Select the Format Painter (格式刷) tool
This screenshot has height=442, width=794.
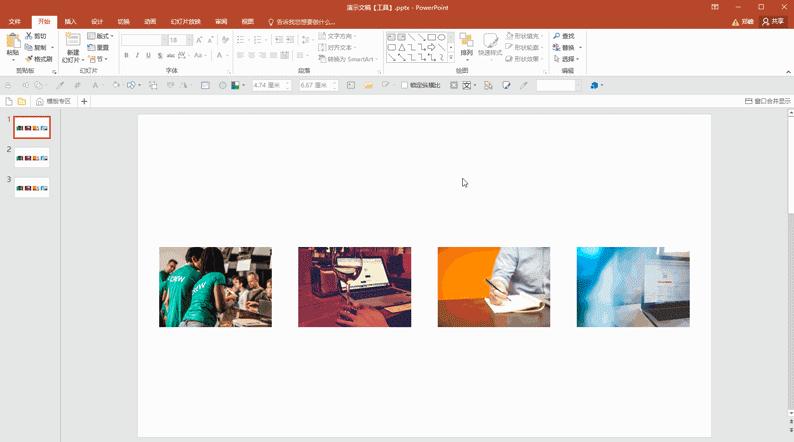(28, 58)
